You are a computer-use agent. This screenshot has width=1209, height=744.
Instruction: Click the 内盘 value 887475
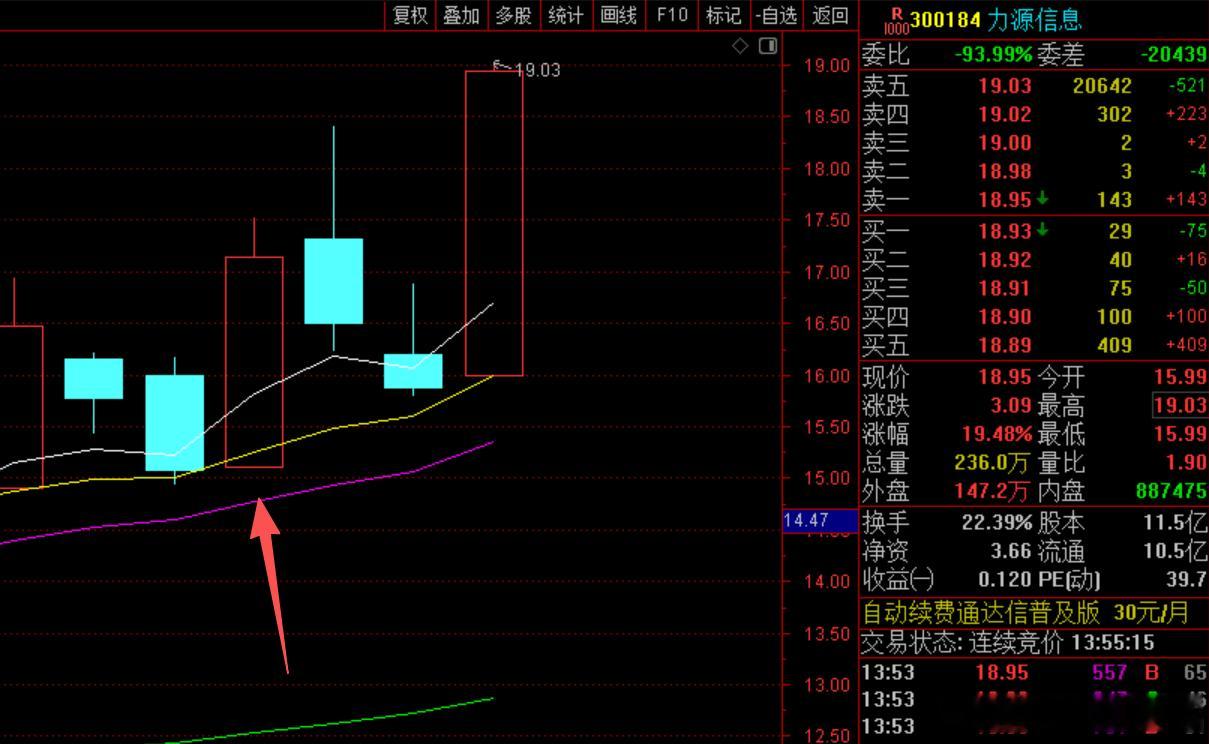[1171, 492]
